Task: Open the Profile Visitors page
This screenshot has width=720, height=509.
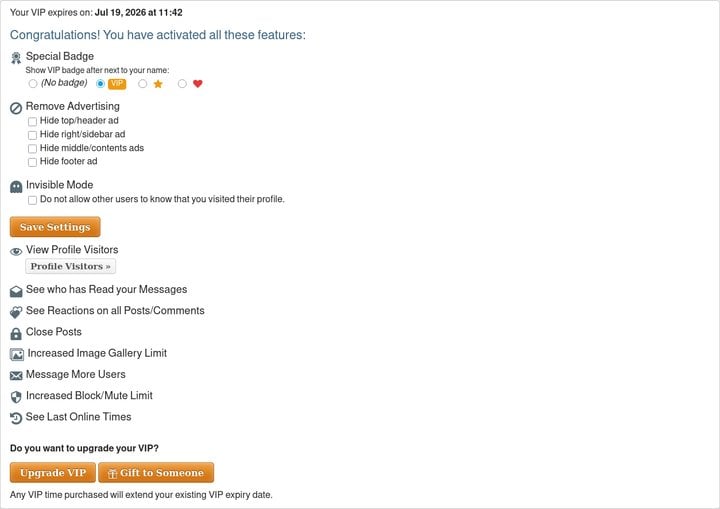Action: point(70,267)
